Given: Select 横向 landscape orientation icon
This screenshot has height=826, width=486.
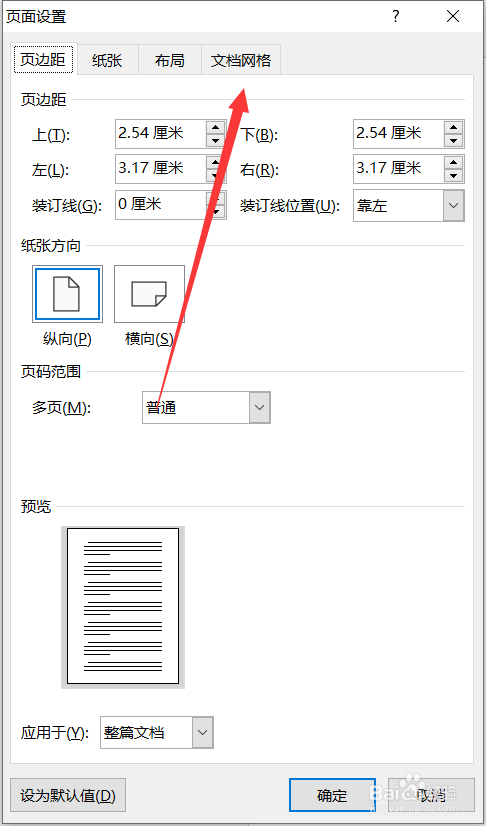Looking at the screenshot, I should coord(150,294).
